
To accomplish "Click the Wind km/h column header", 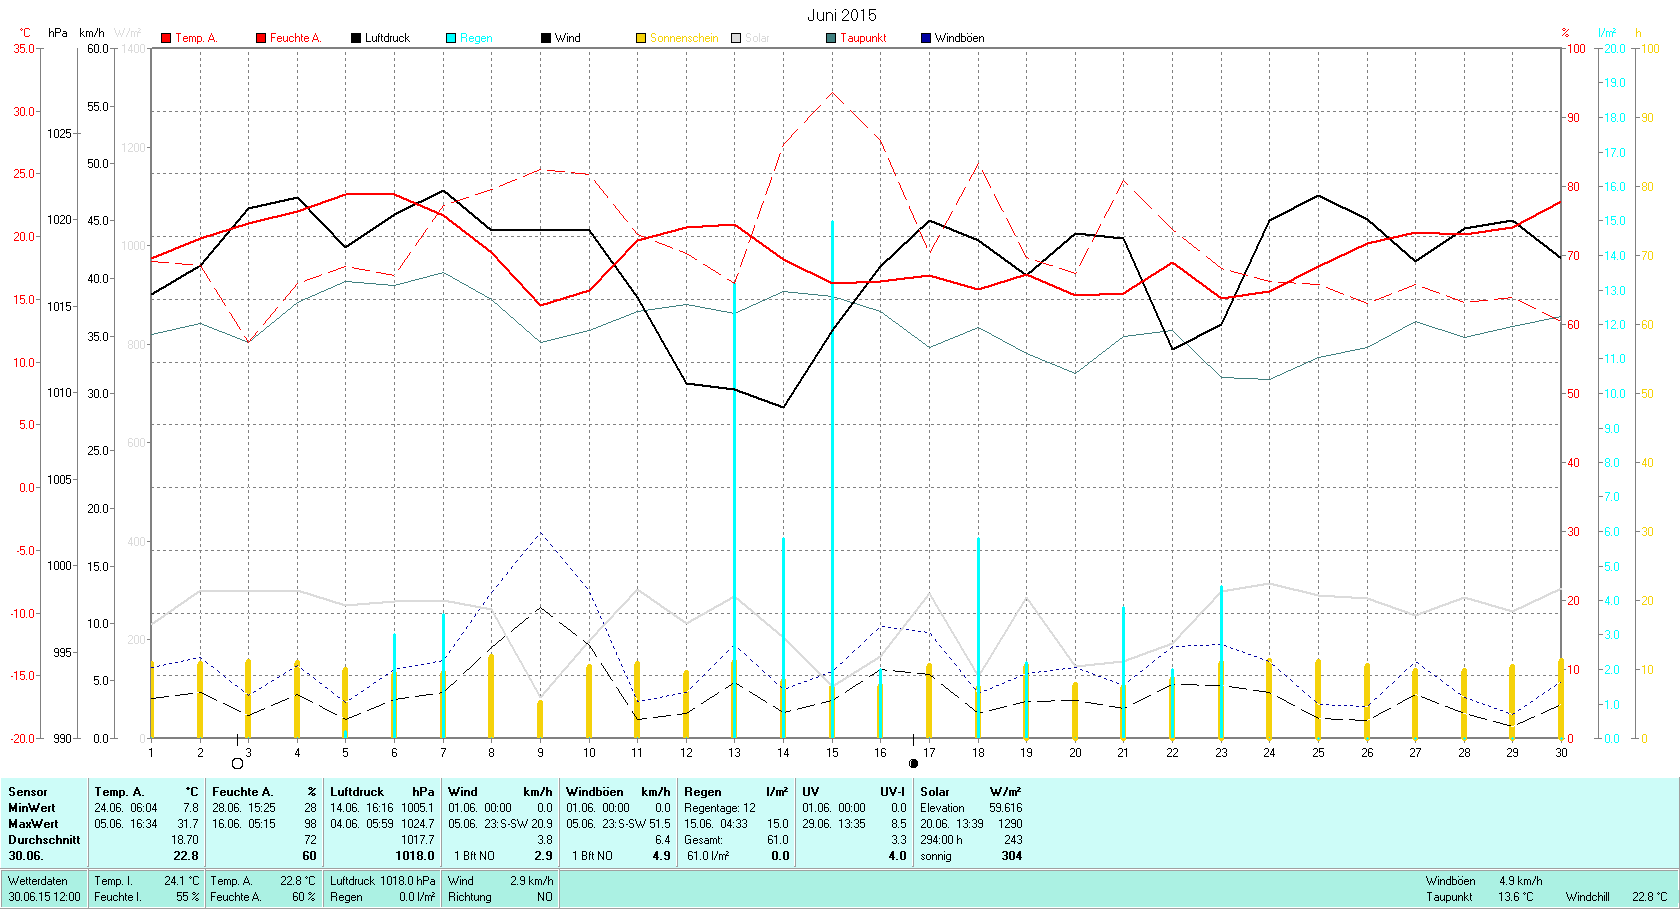I will 500,792.
